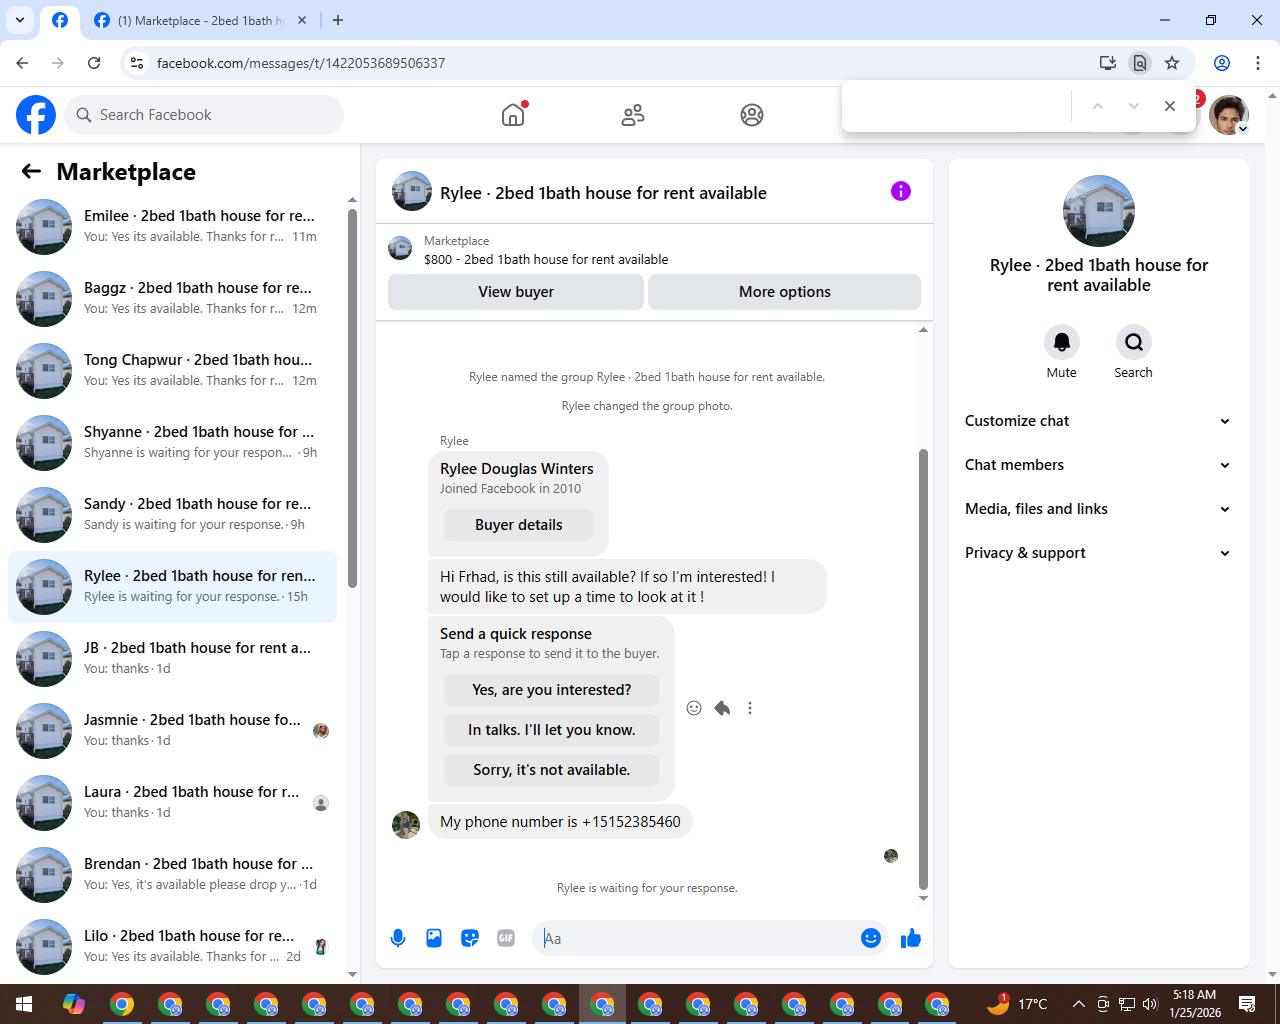Click the site information icon in address bar
This screenshot has width=1280, height=1024.
(137, 63)
